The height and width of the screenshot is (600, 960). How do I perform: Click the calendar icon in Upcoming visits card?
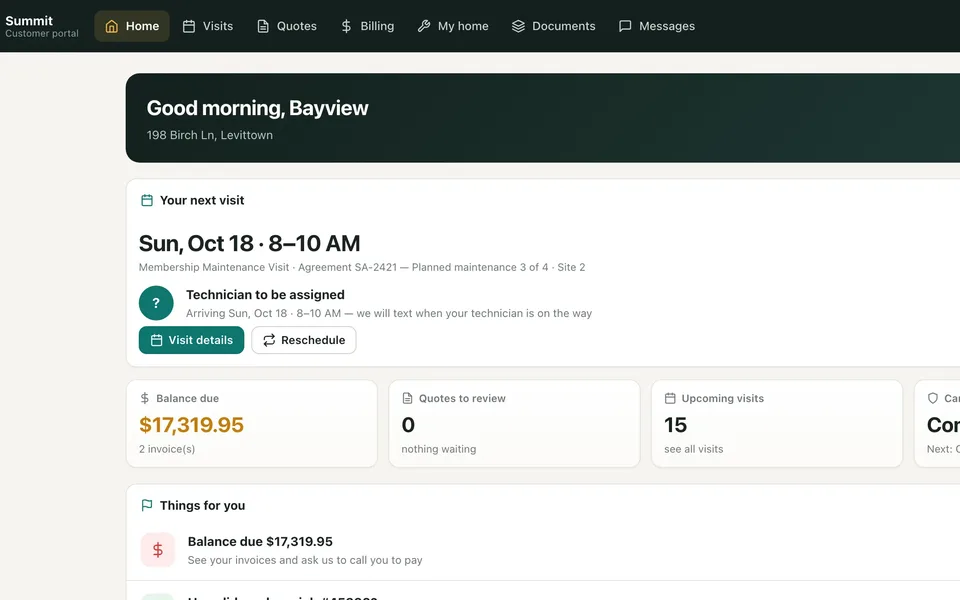[x=670, y=398]
